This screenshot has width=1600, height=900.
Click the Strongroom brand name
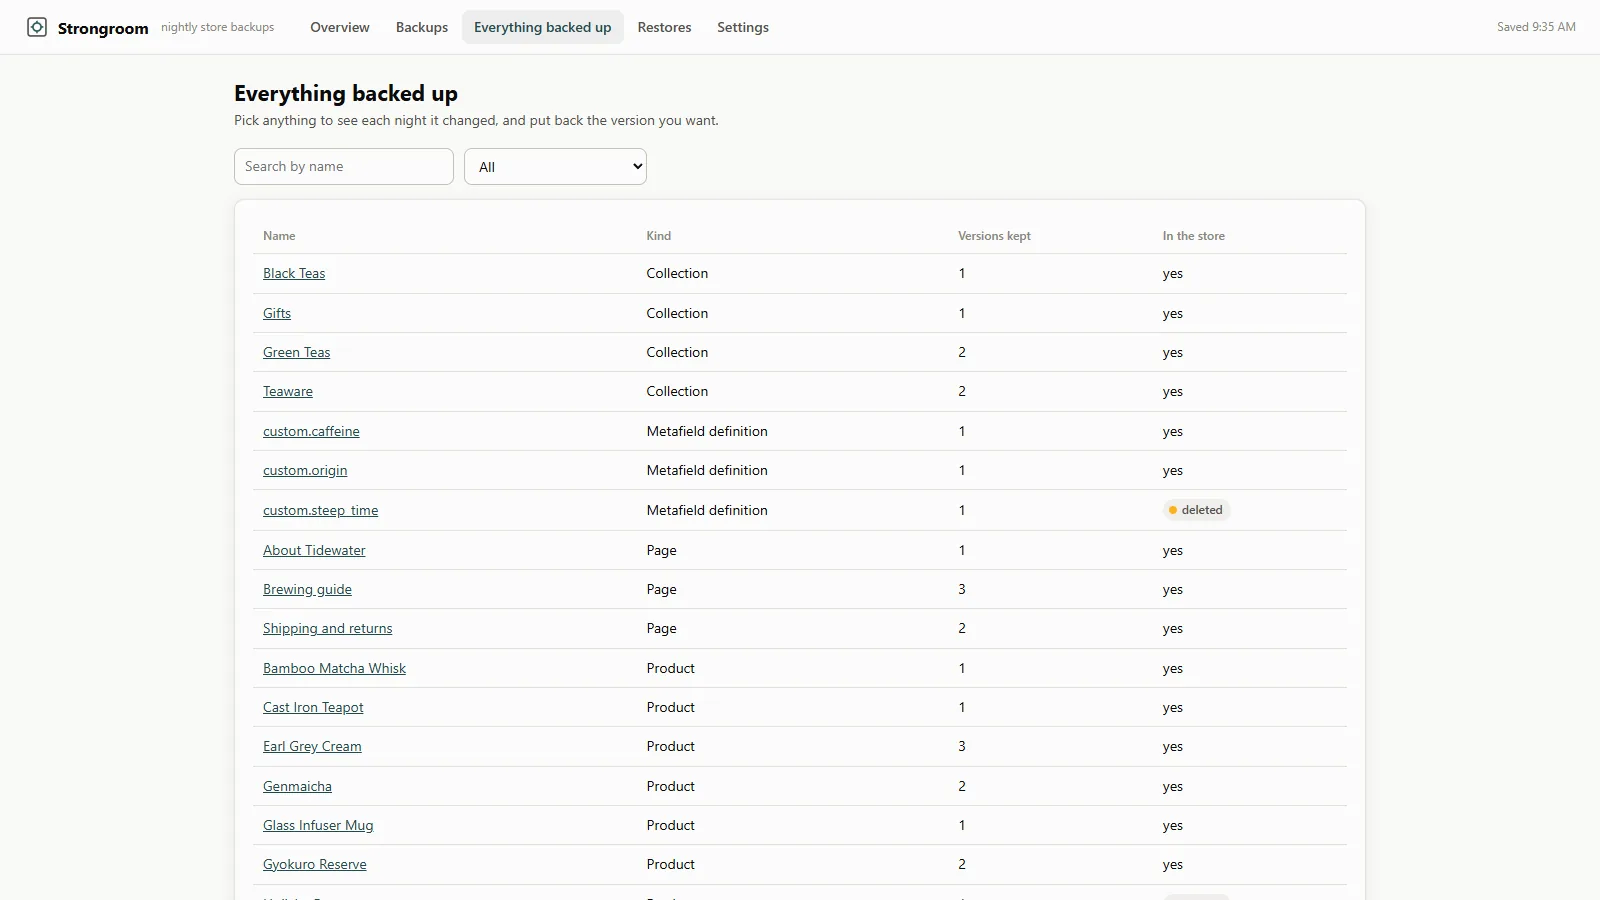pyautogui.click(x=103, y=28)
